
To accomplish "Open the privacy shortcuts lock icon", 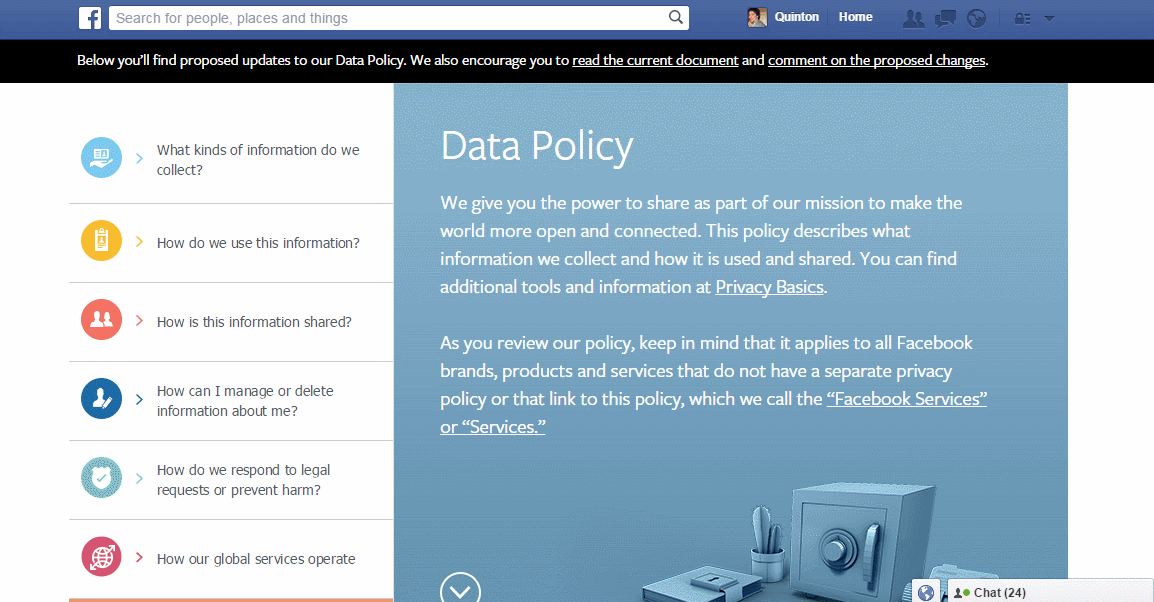I will [x=1022, y=18].
